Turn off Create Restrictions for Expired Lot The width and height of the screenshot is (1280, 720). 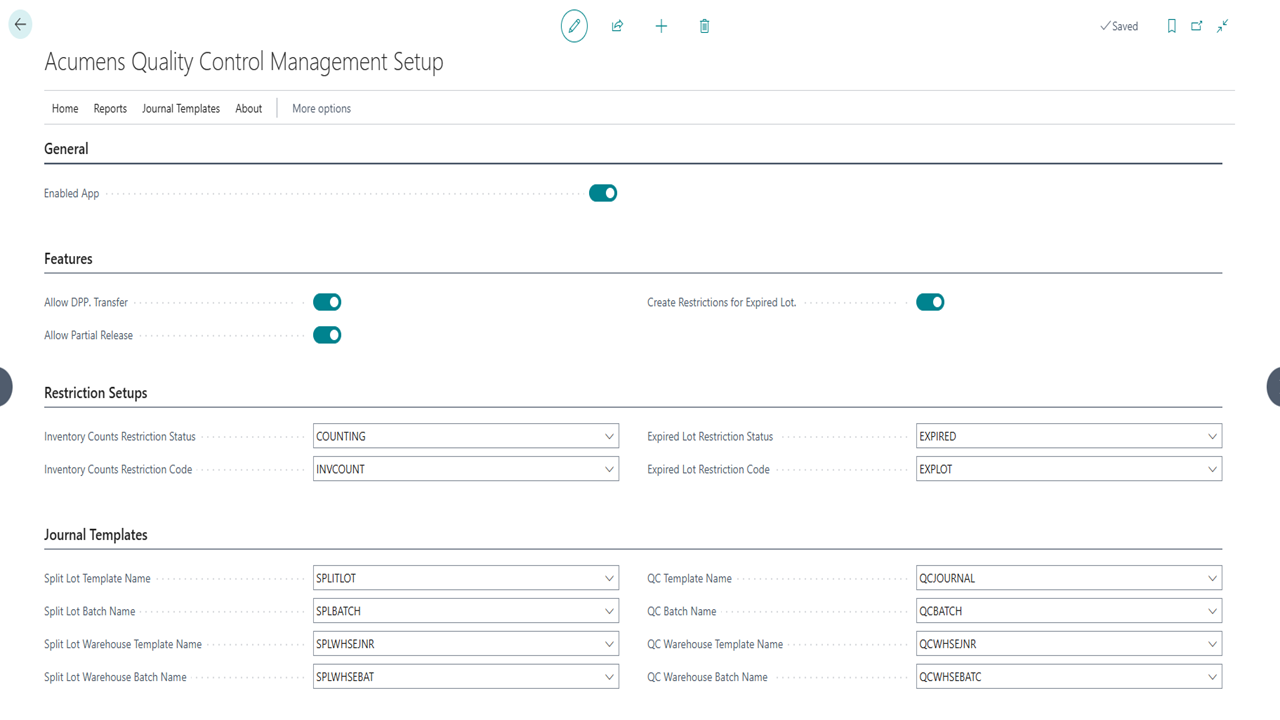tap(930, 302)
